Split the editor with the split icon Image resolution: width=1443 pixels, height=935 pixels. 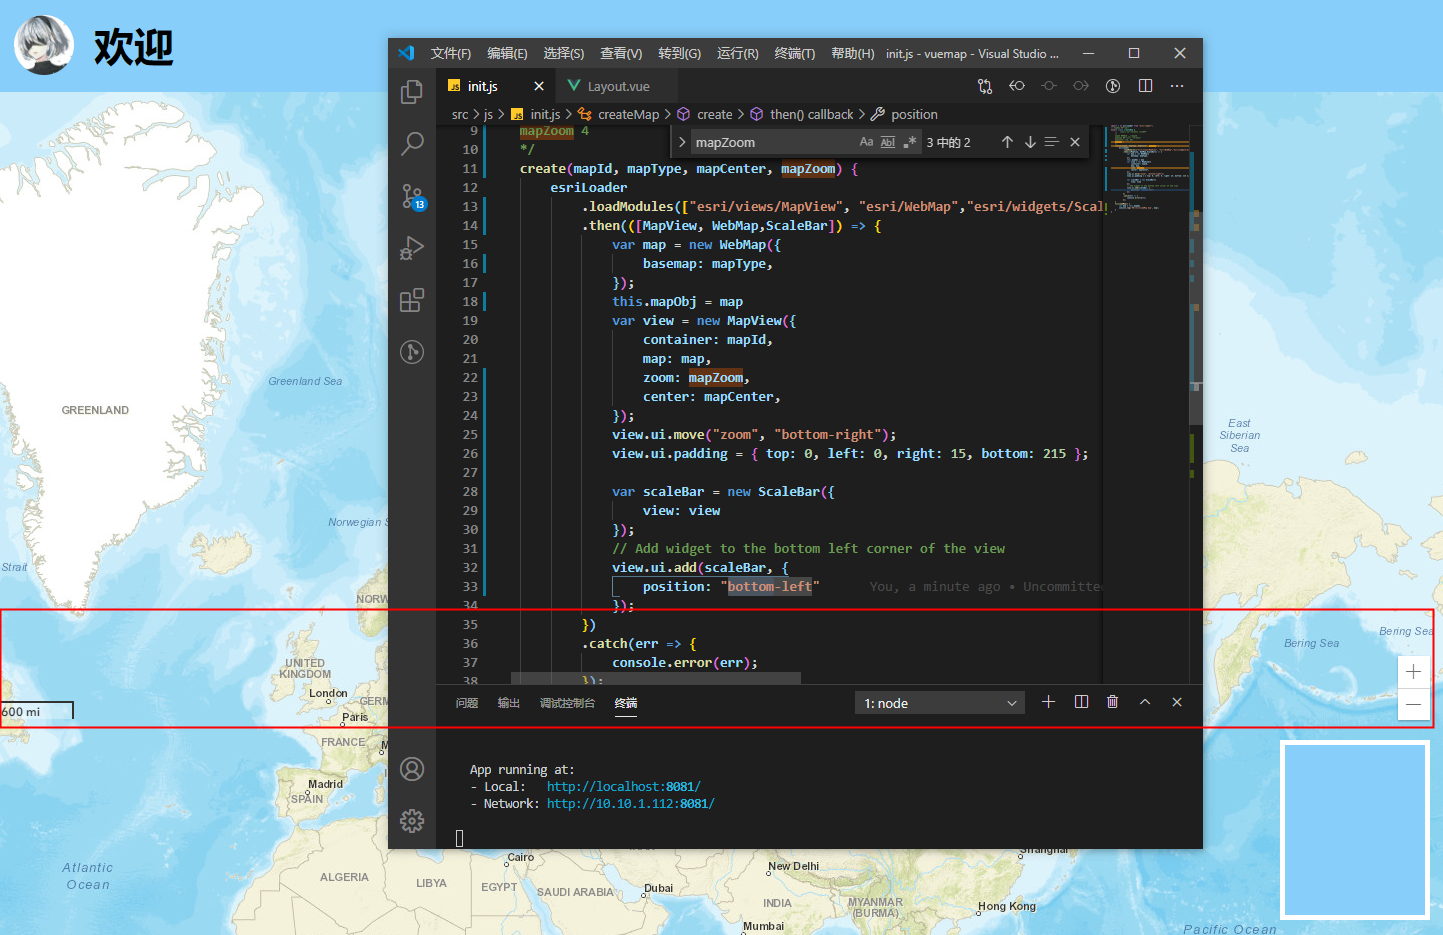[x=1145, y=86]
